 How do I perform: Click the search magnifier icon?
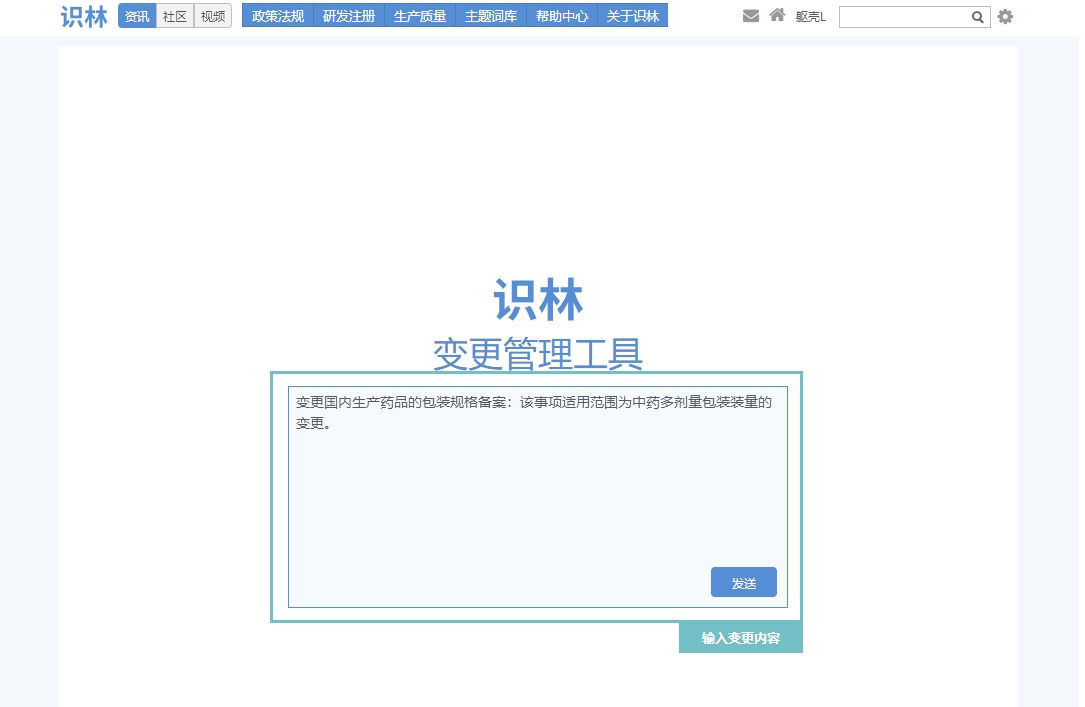(977, 17)
